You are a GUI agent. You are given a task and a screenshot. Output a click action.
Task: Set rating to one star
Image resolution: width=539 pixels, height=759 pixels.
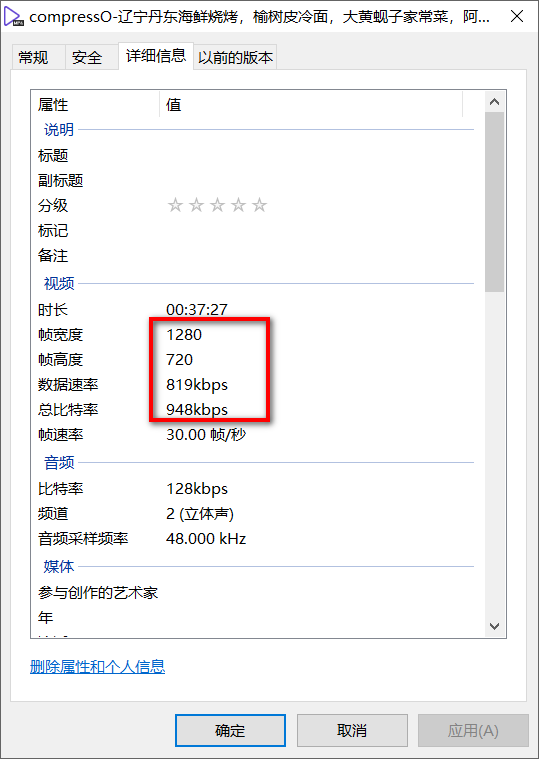[x=175, y=205]
